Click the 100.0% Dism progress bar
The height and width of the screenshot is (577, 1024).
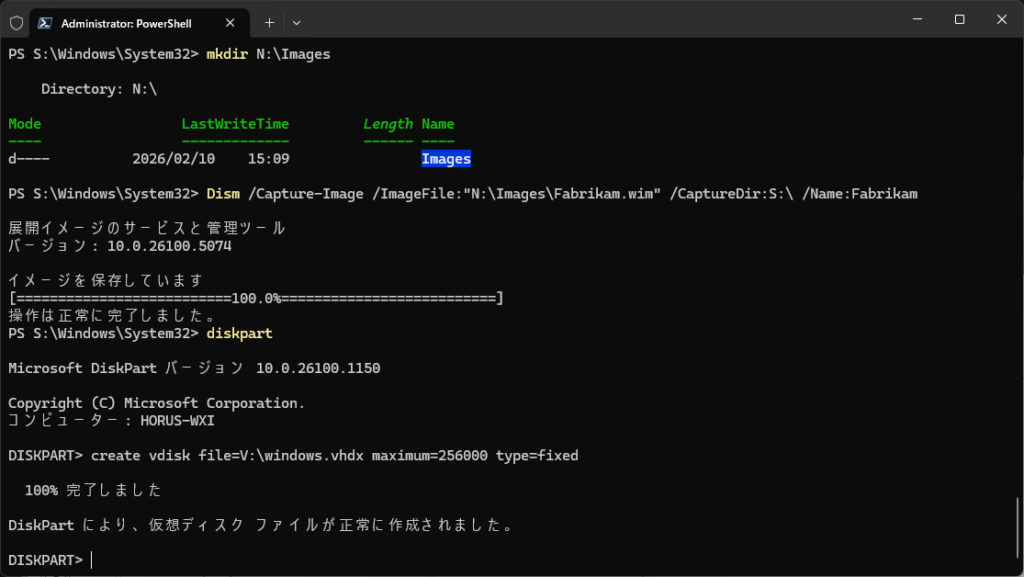point(255,298)
